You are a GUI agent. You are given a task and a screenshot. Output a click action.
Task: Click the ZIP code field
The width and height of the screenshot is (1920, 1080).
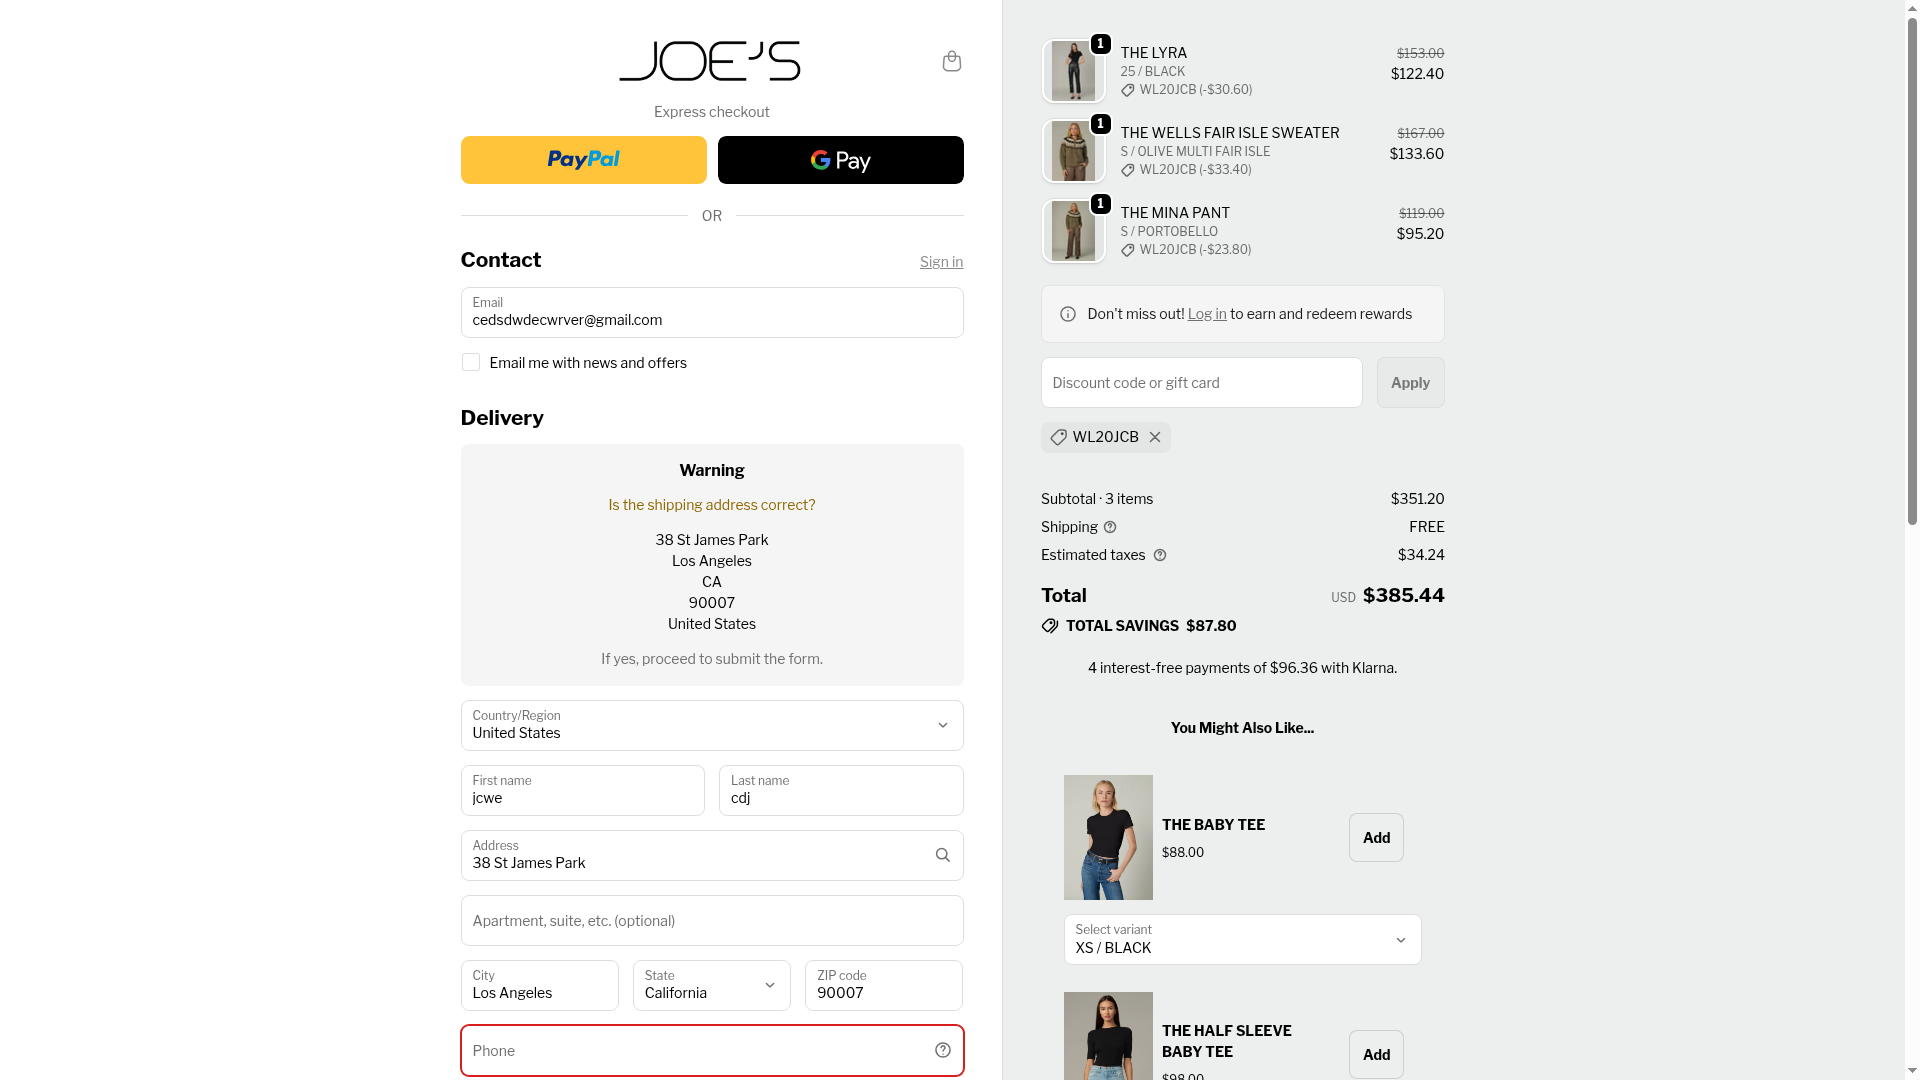[x=884, y=985]
